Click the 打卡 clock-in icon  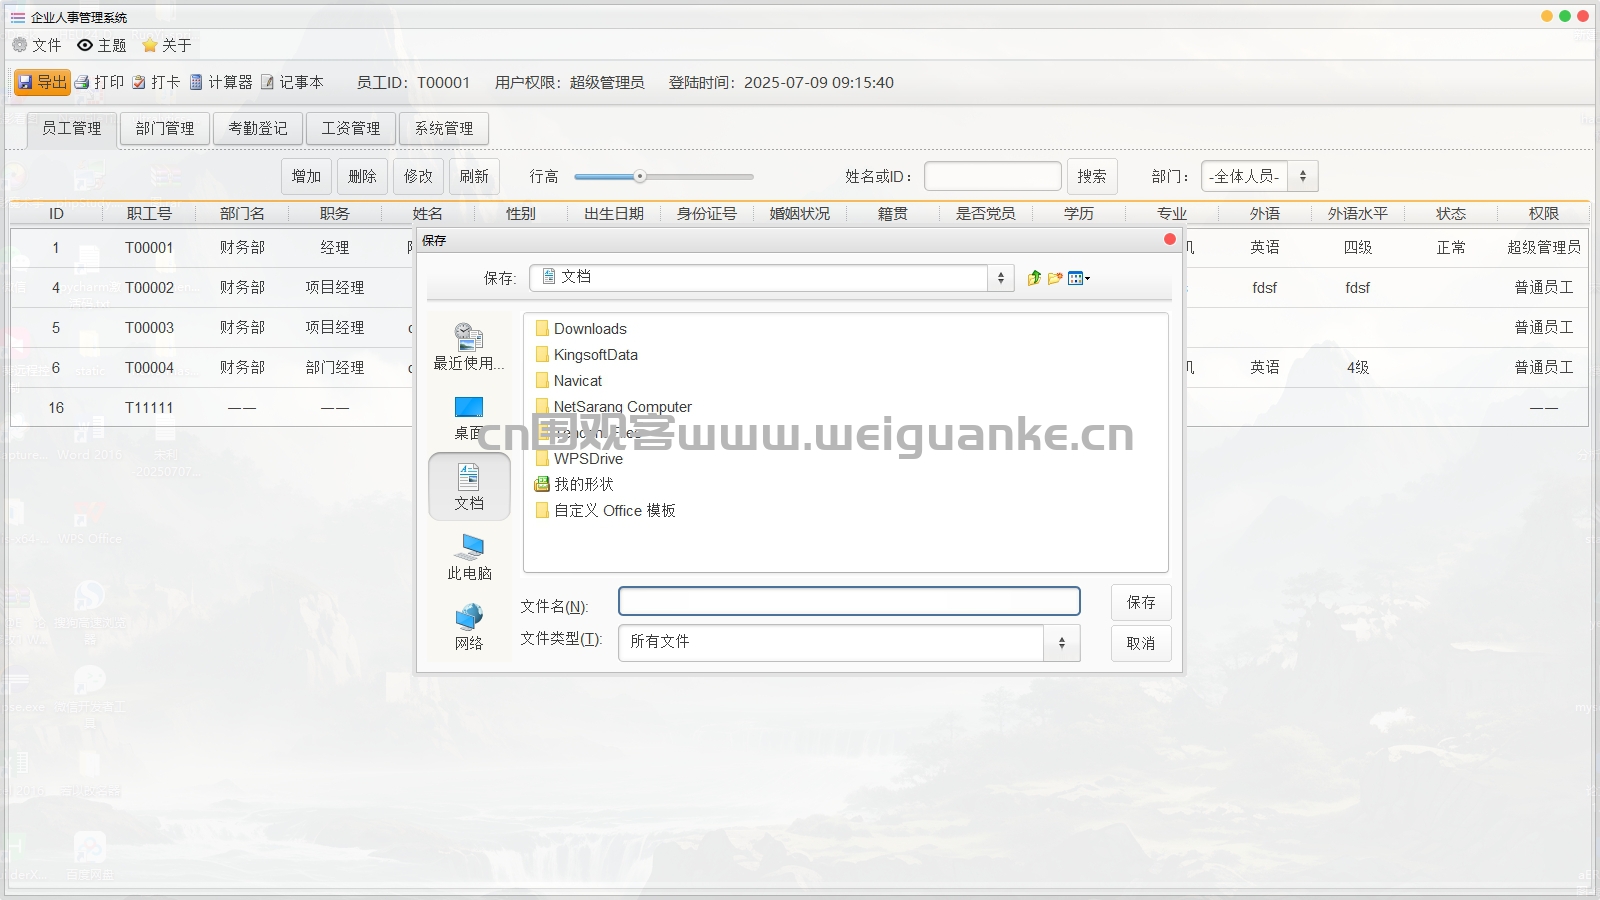tap(139, 83)
